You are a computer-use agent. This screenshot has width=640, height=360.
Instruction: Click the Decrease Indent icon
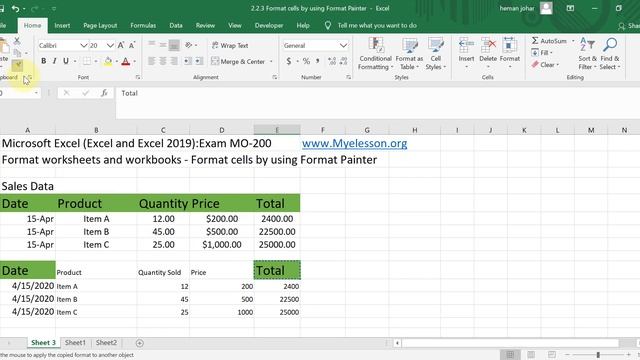[187, 61]
